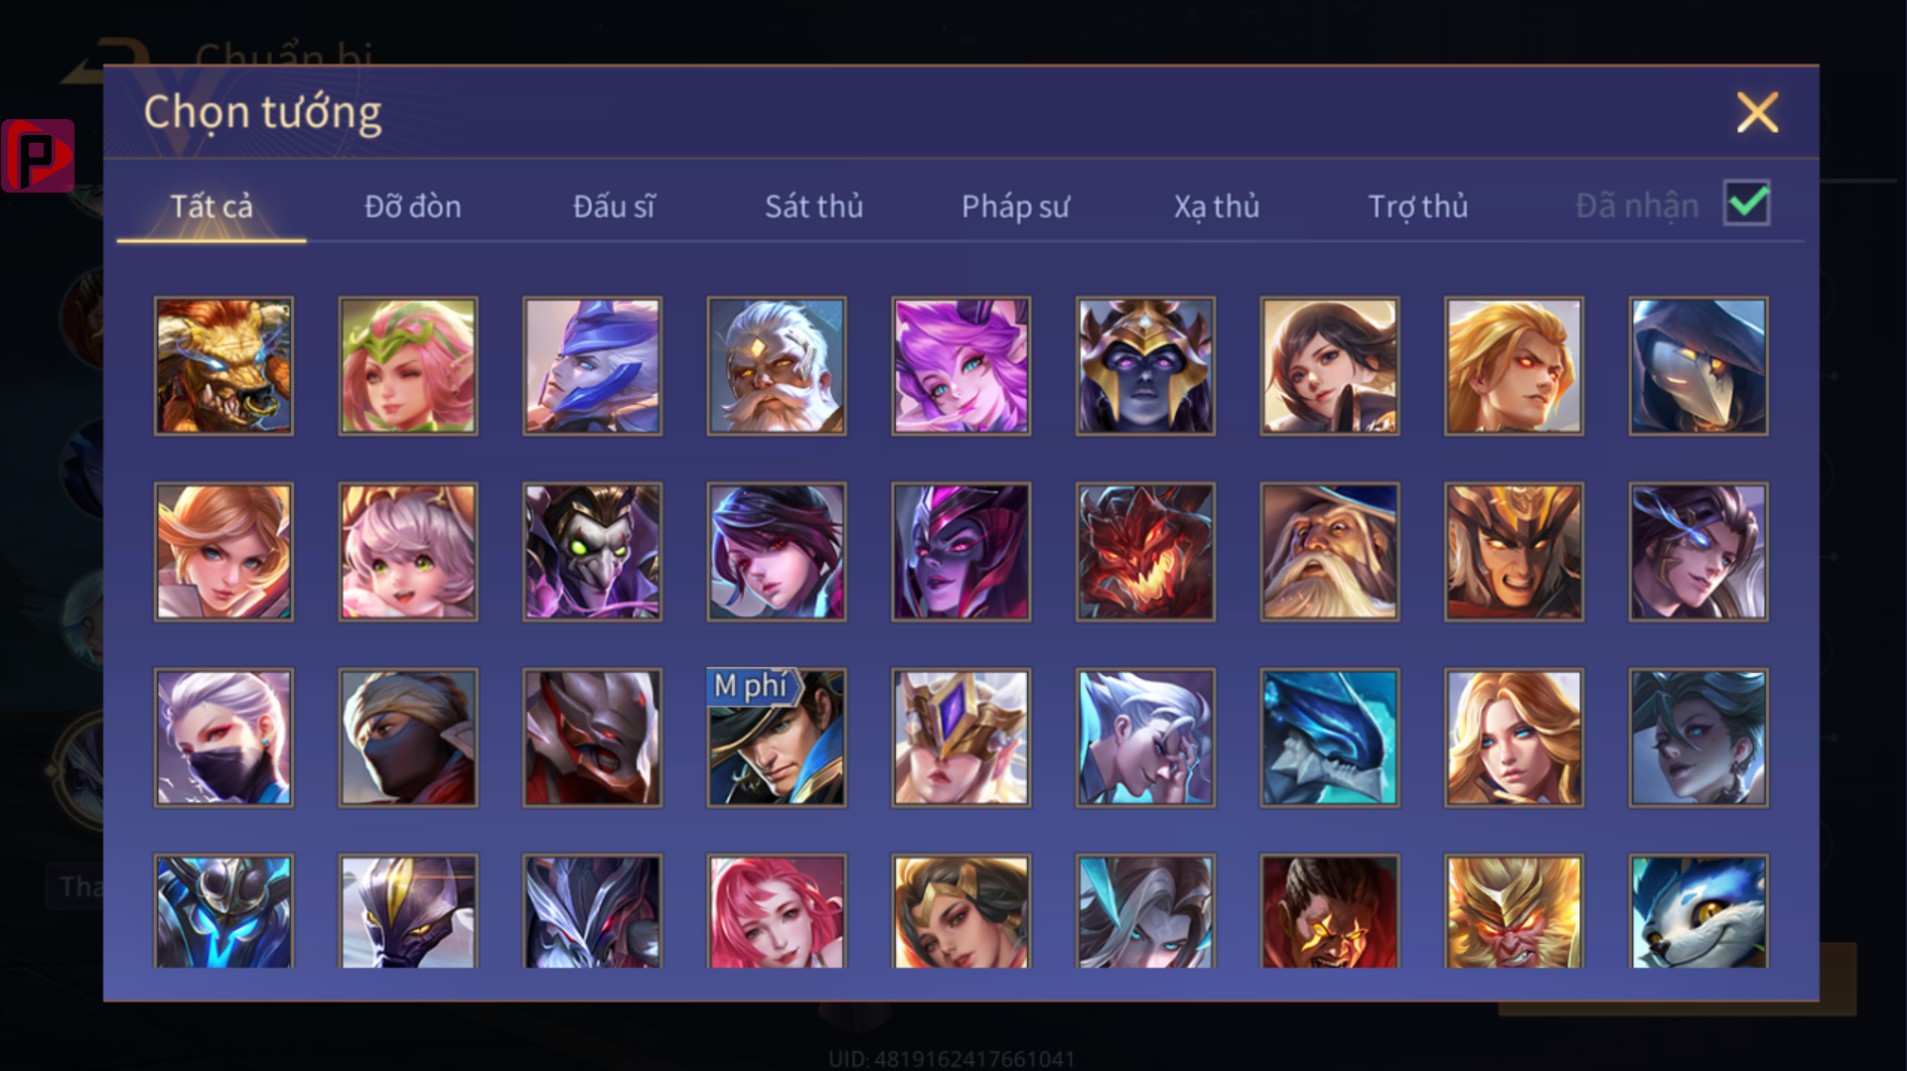Choose the white-bearded old man in the blue hat

pyautogui.click(x=1330, y=552)
